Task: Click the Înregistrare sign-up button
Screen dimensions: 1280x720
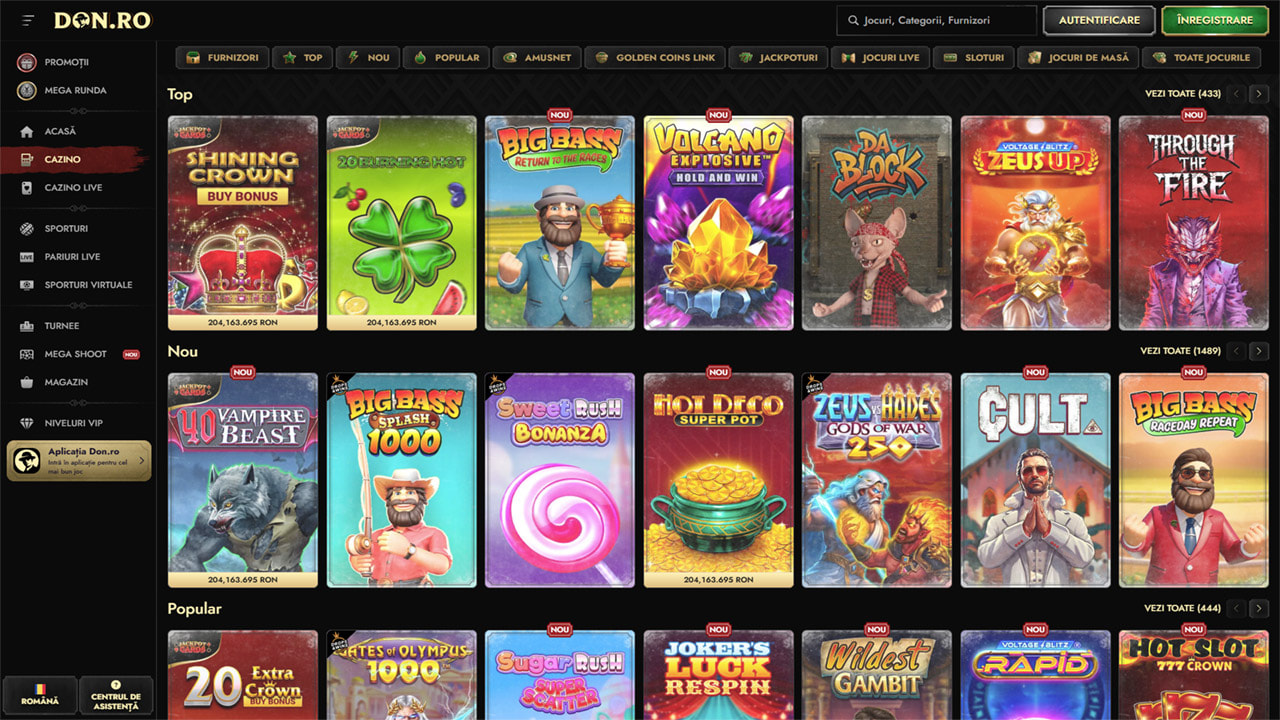Action: 1215,20
